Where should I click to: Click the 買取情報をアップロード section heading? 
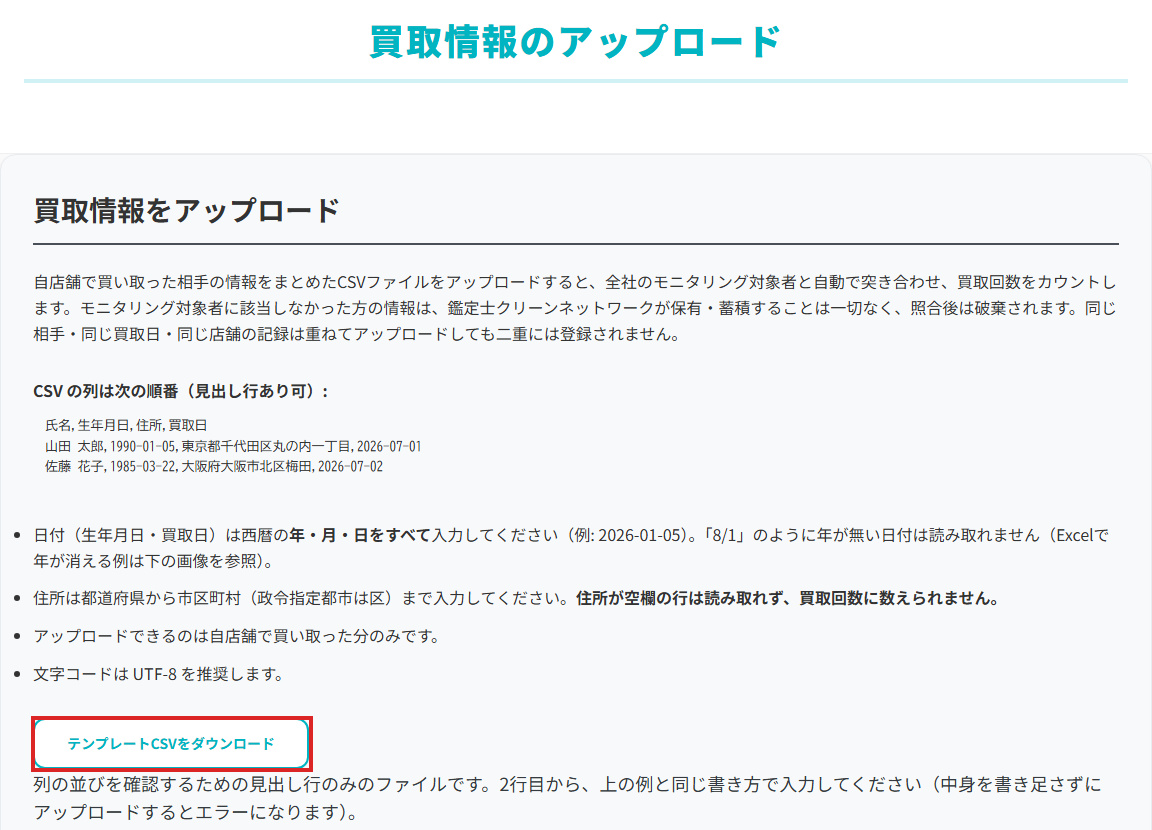187,211
